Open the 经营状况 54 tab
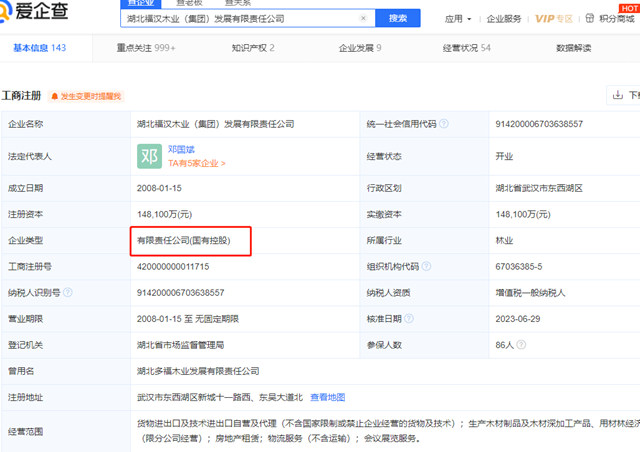Viewport: 640px width, 452px height. point(467,48)
